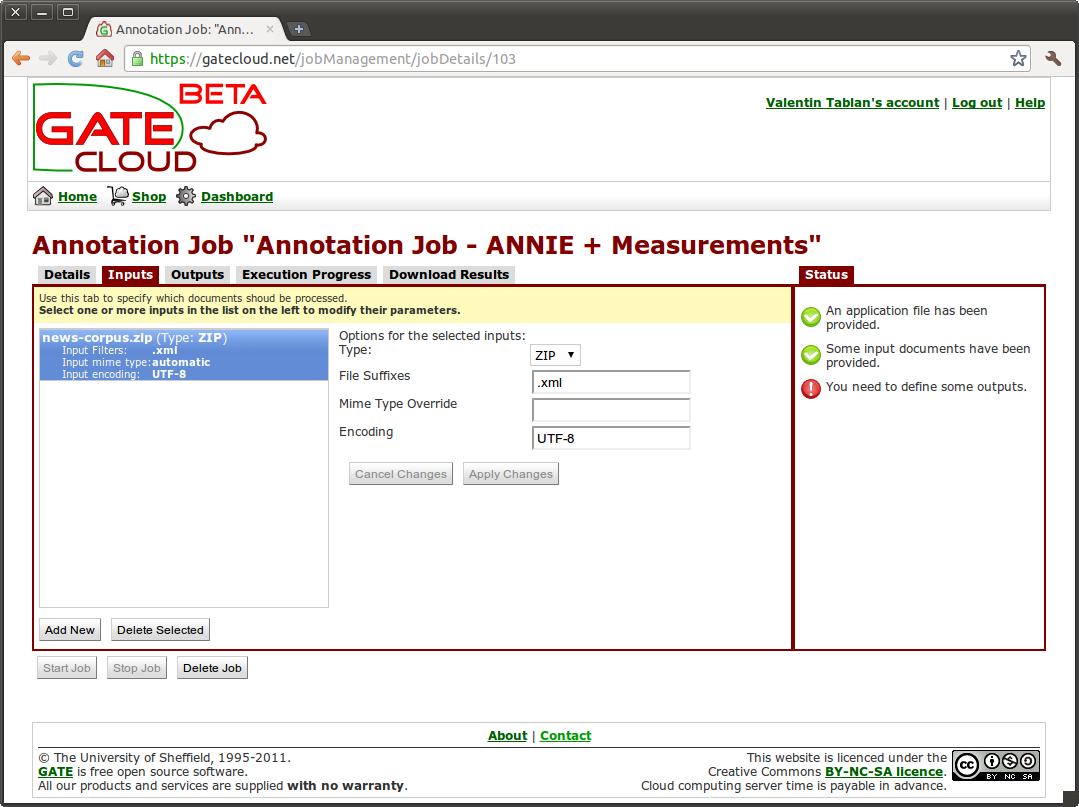Click the browser home icon
This screenshot has height=807, width=1079.
[105, 58]
